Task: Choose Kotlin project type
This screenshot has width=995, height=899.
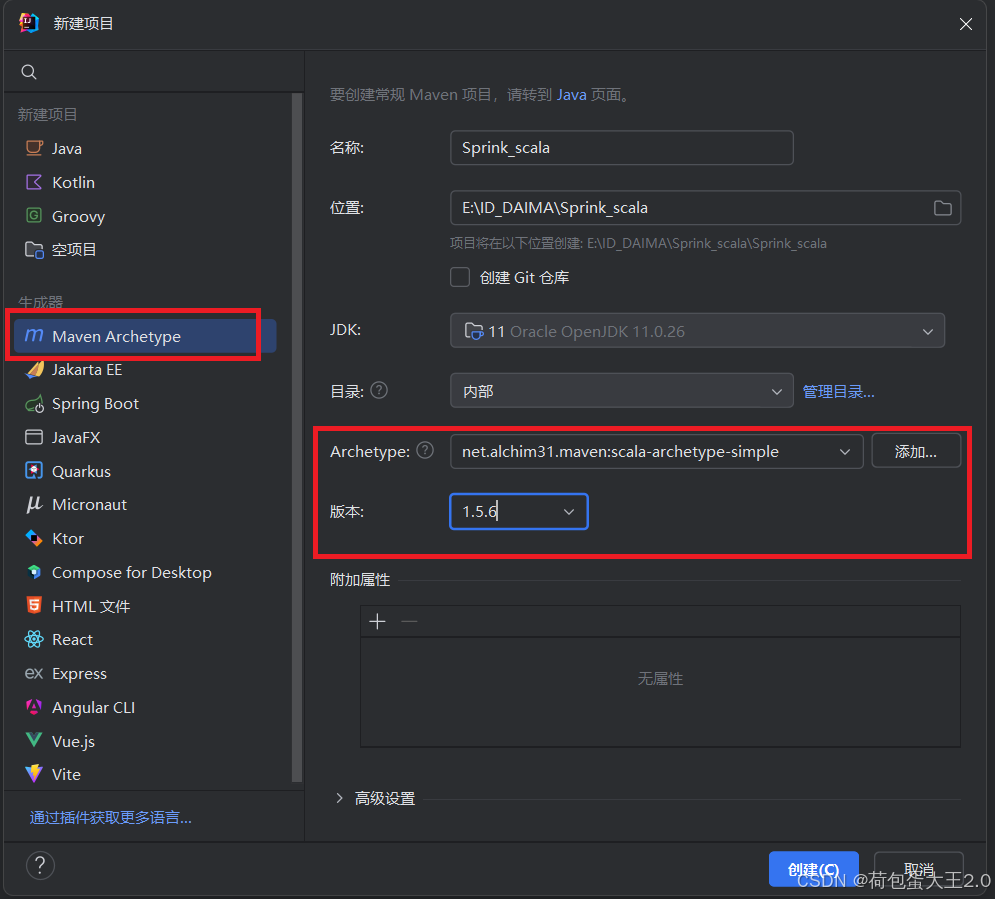Action: [74, 183]
